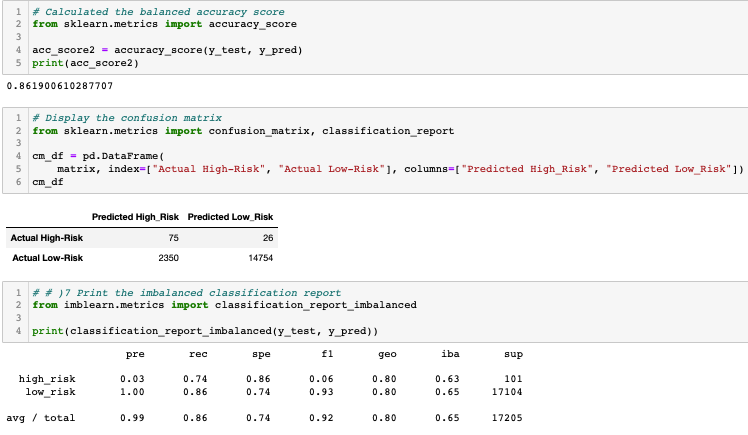
Task: Click the accuracy score output 0.861900610287707
Action: coord(60,86)
